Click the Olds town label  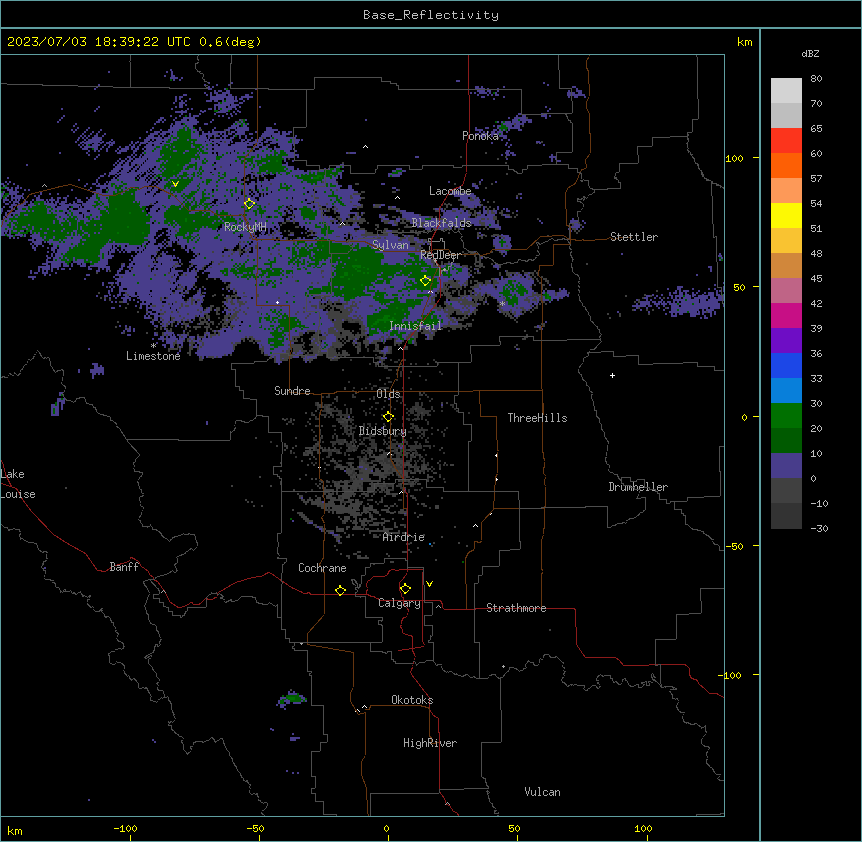pos(388,394)
